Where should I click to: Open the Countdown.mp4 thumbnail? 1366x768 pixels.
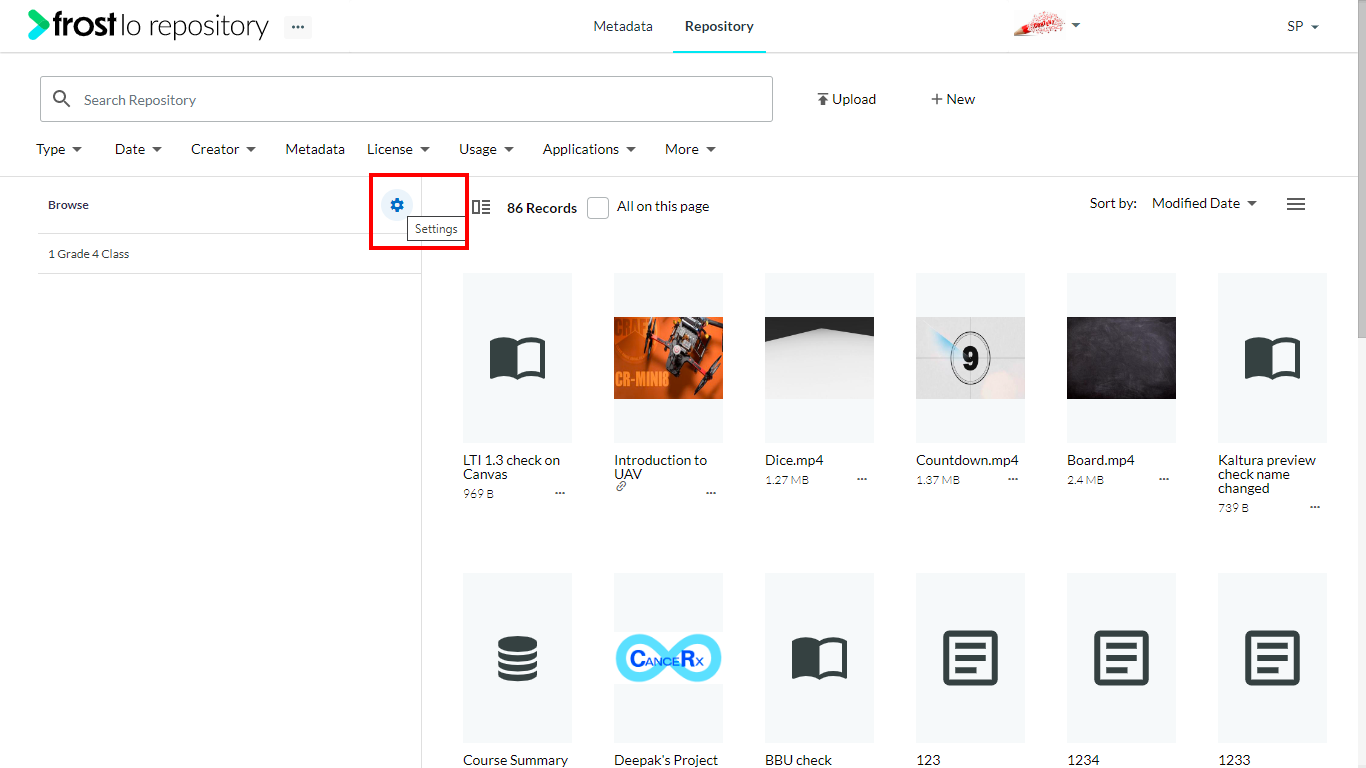[x=970, y=358]
